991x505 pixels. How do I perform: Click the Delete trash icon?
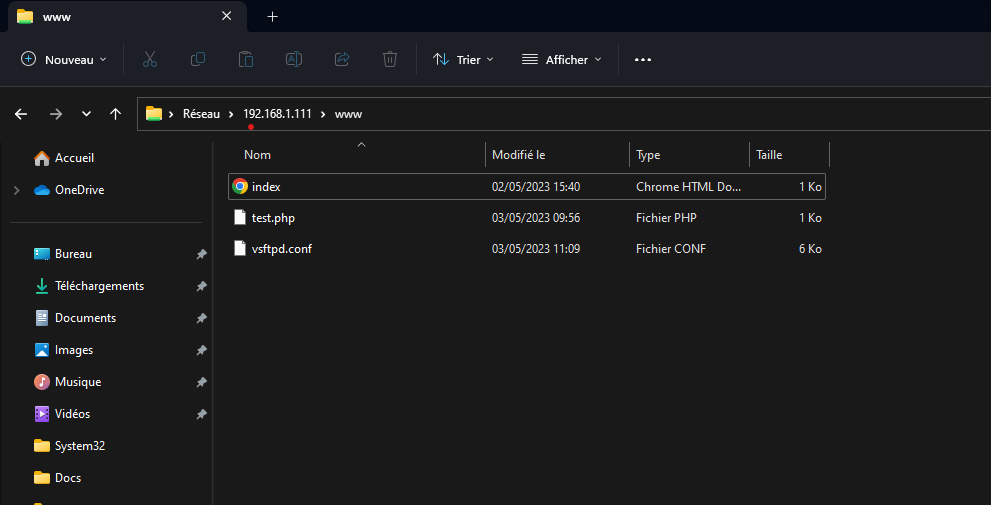pyautogui.click(x=390, y=59)
